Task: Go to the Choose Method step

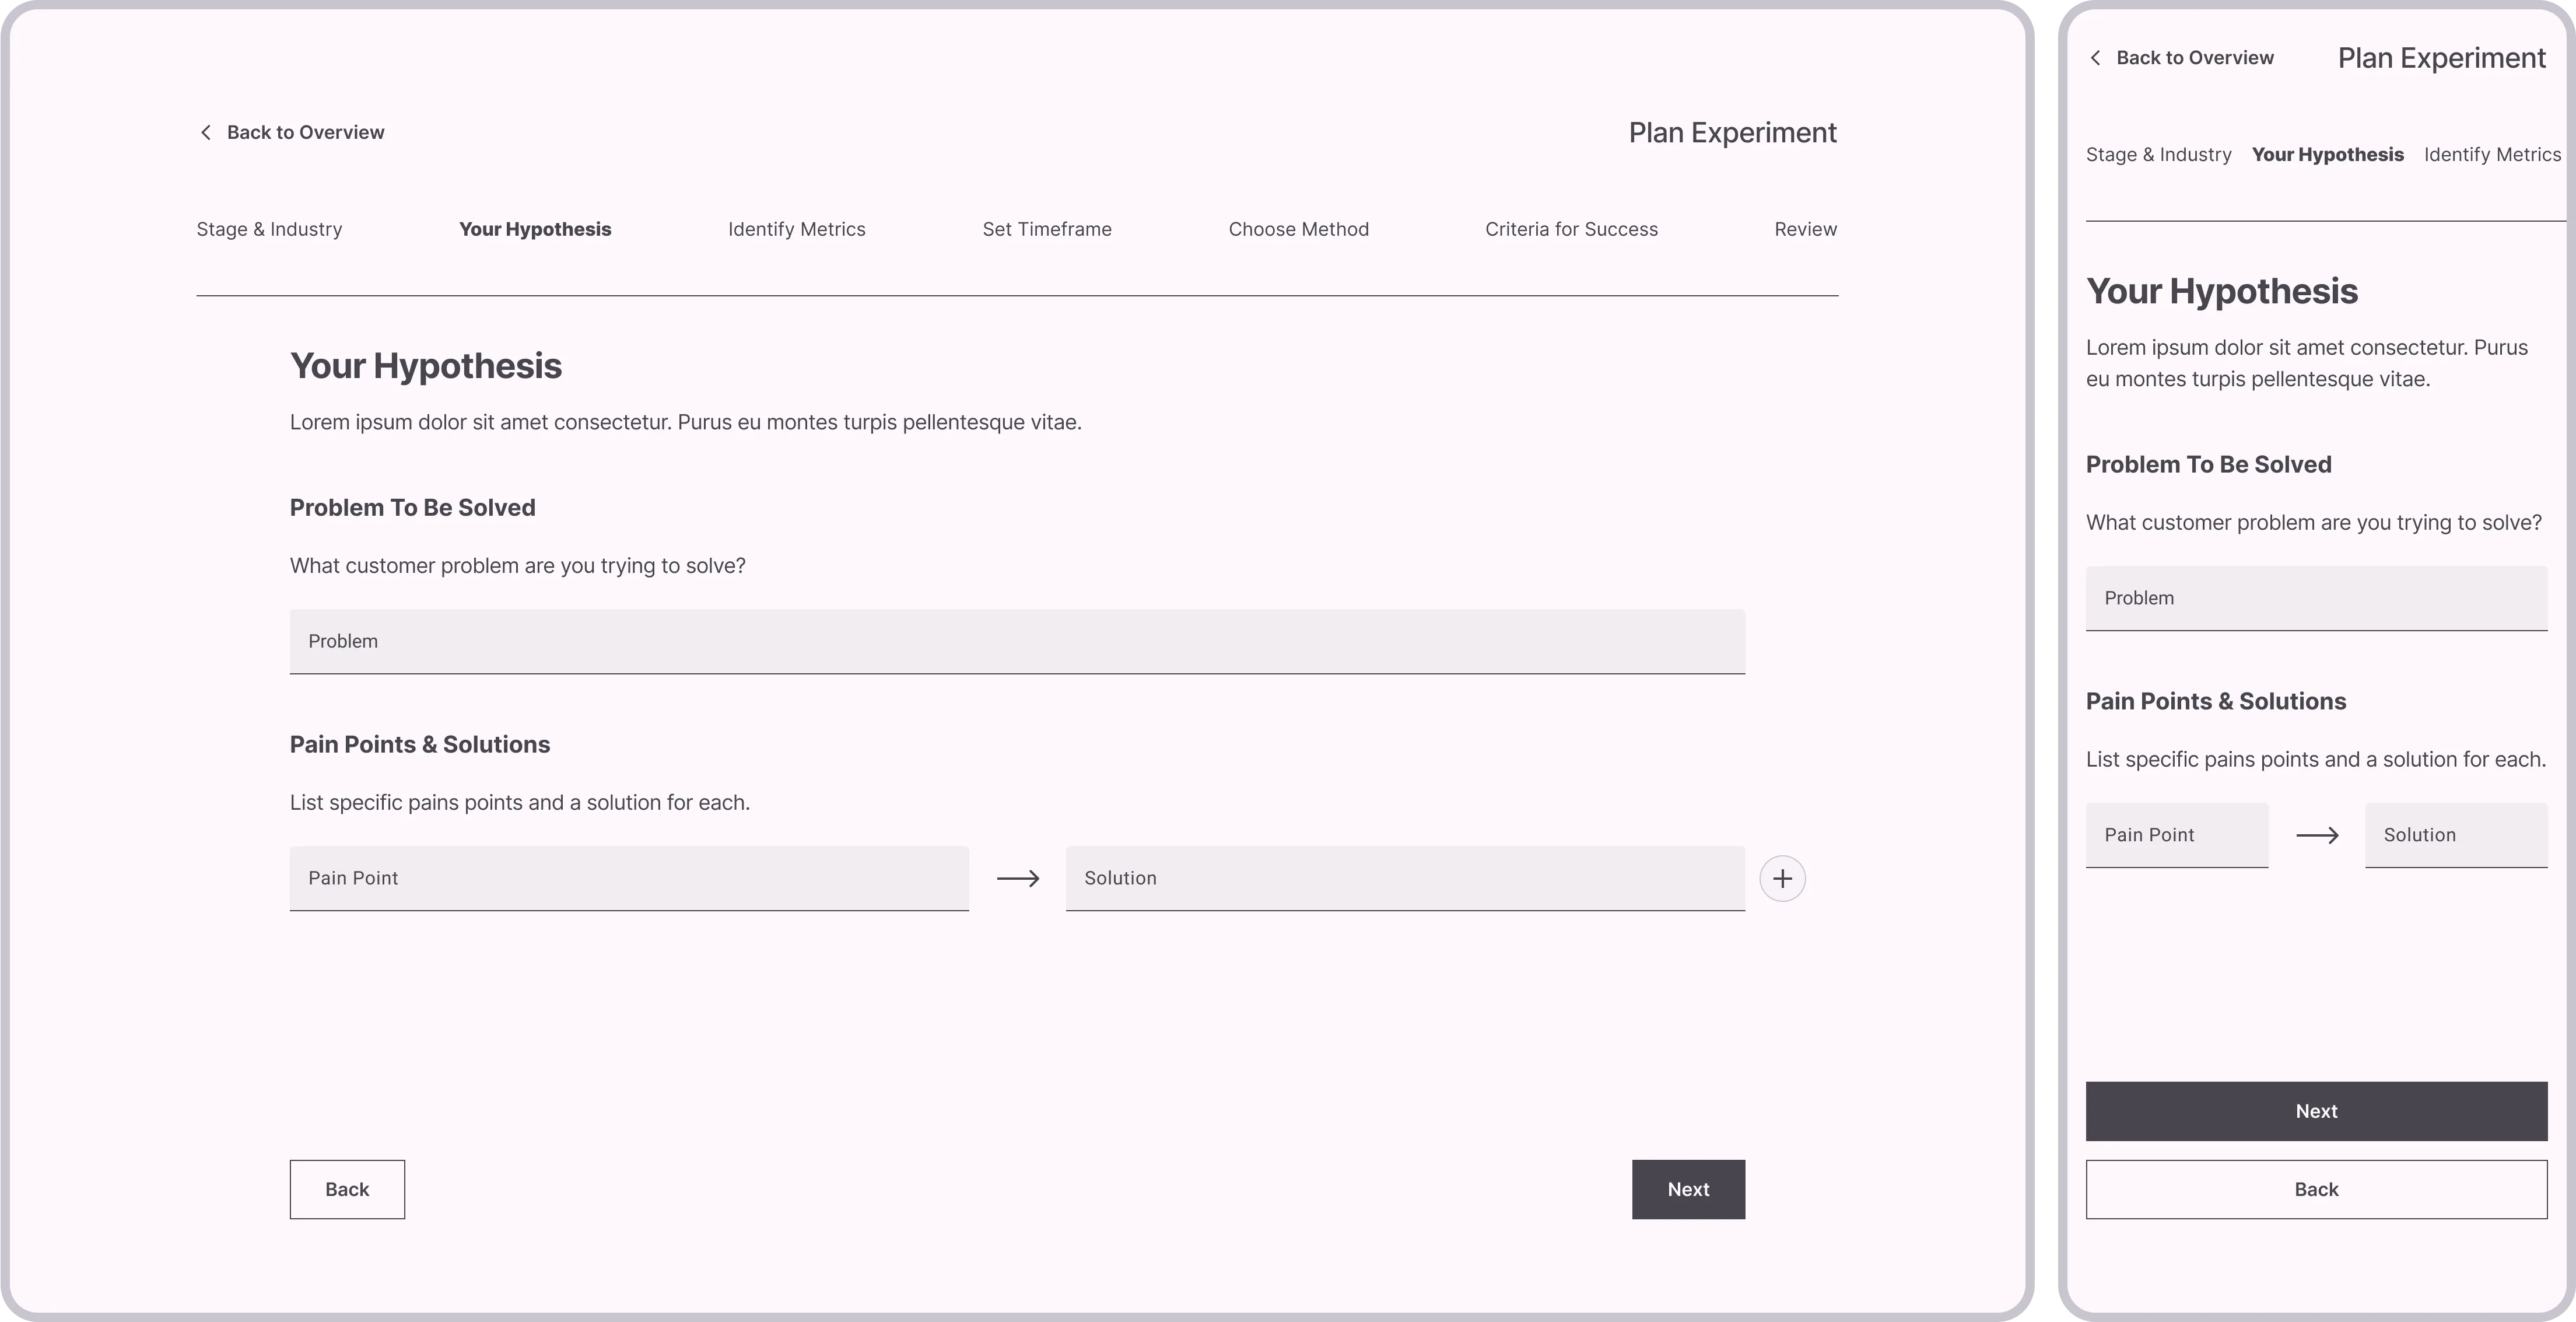Action: [x=1298, y=229]
